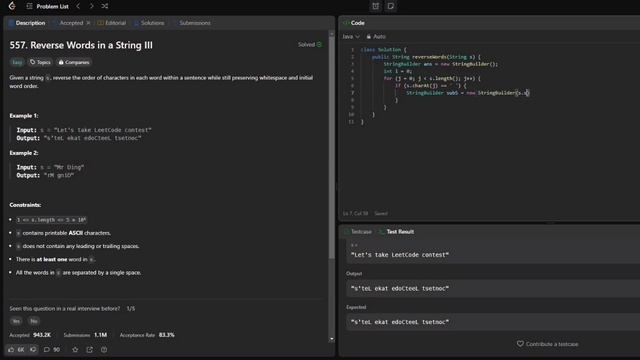Viewport: 640px width, 360px height.
Task: Pick a random problem shuffle icon
Action: (105, 6)
